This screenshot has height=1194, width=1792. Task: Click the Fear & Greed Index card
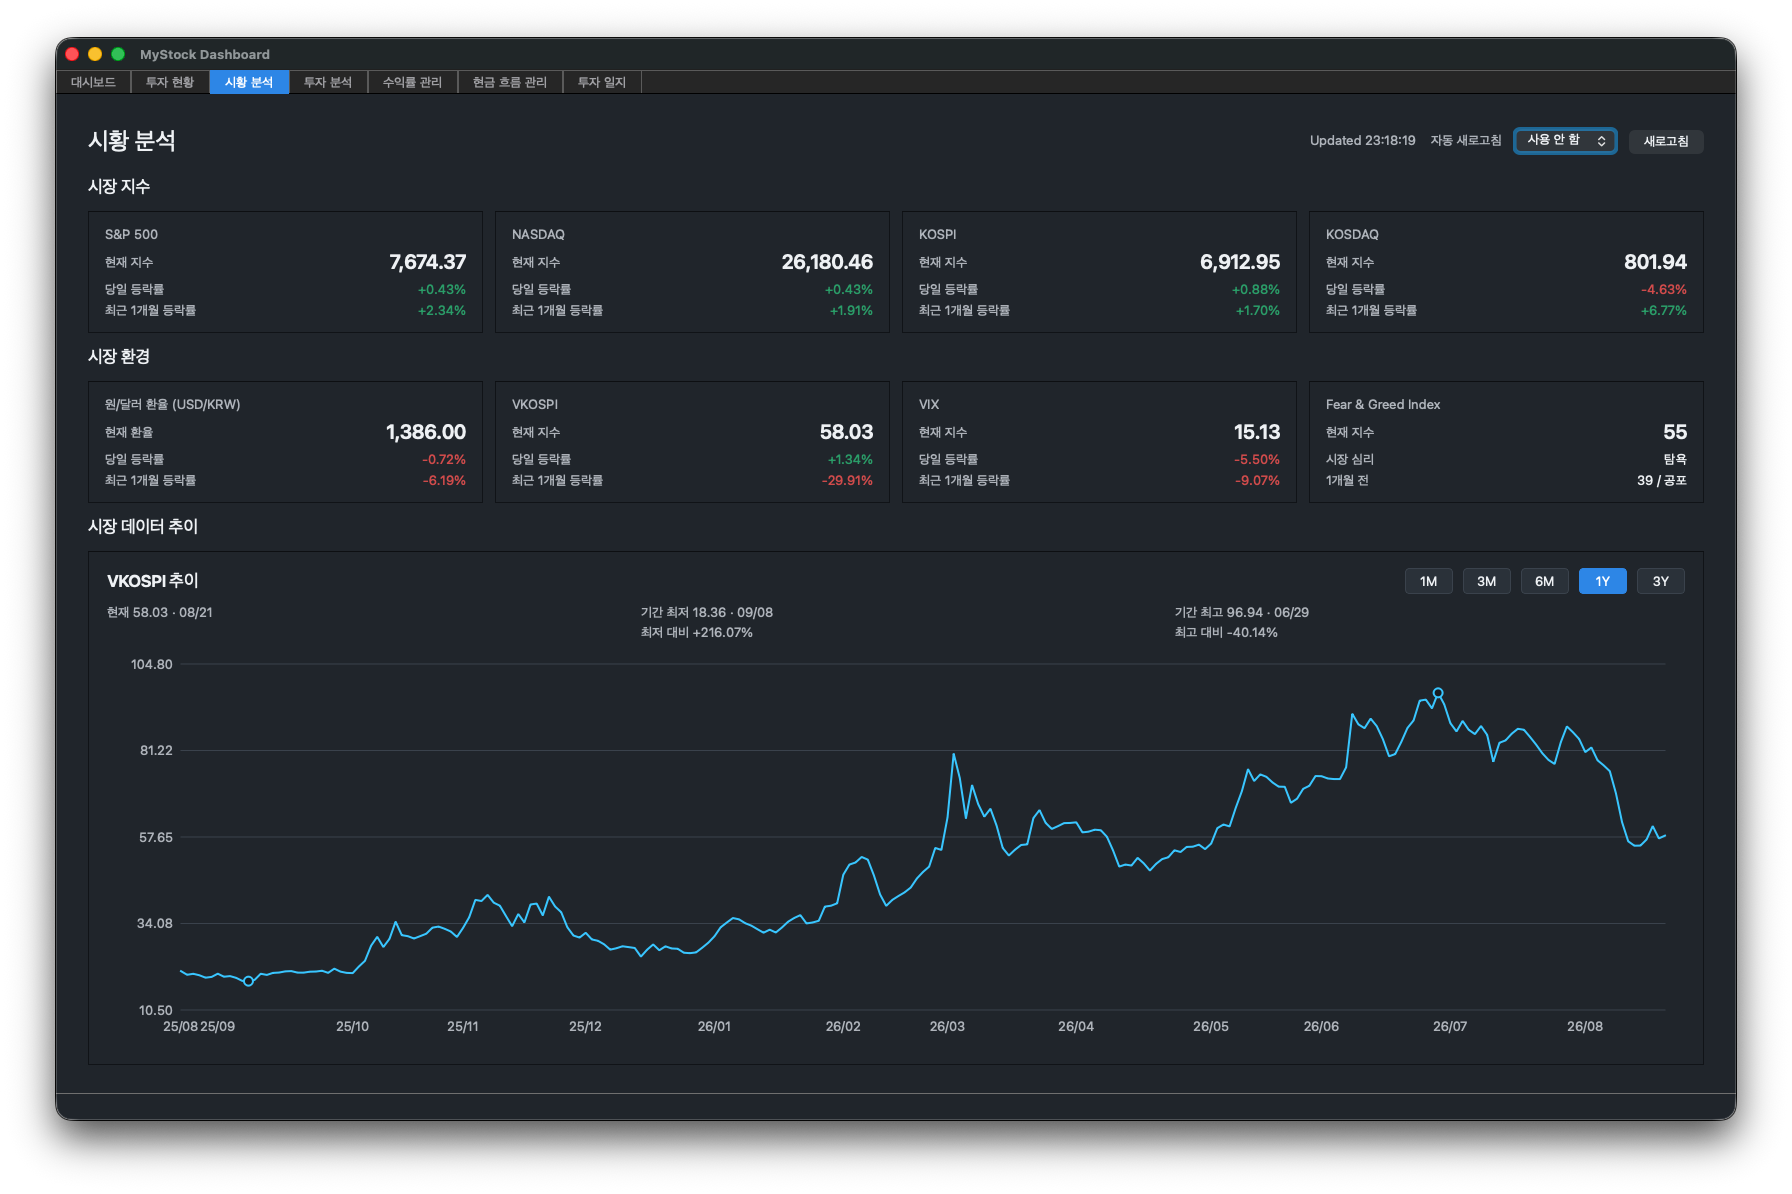(x=1506, y=442)
